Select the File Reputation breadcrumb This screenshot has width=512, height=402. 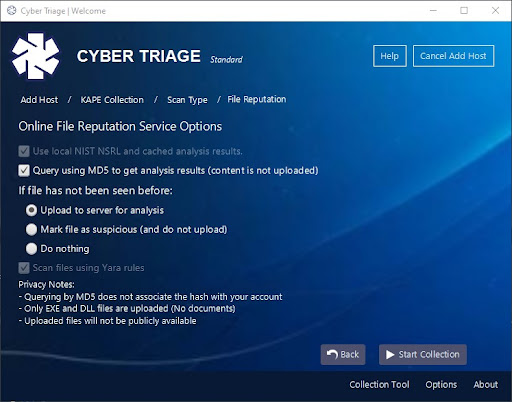coord(257,99)
